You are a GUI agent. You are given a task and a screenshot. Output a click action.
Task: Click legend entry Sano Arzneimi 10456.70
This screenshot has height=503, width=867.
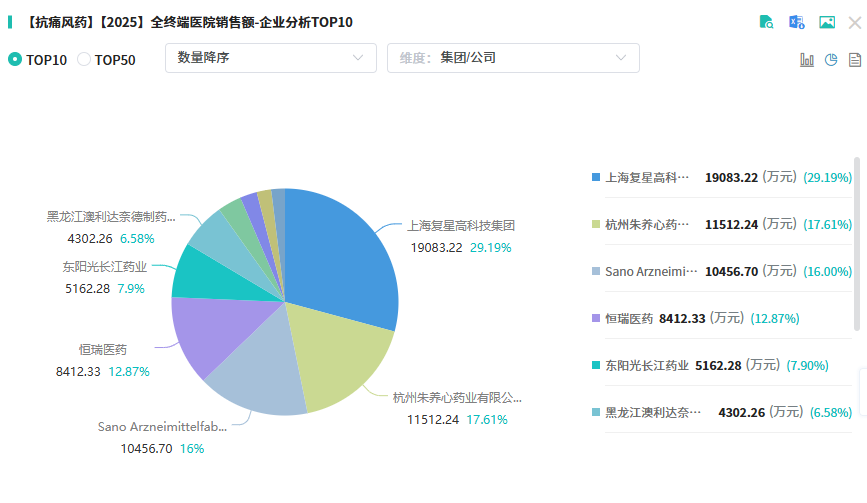pos(722,271)
